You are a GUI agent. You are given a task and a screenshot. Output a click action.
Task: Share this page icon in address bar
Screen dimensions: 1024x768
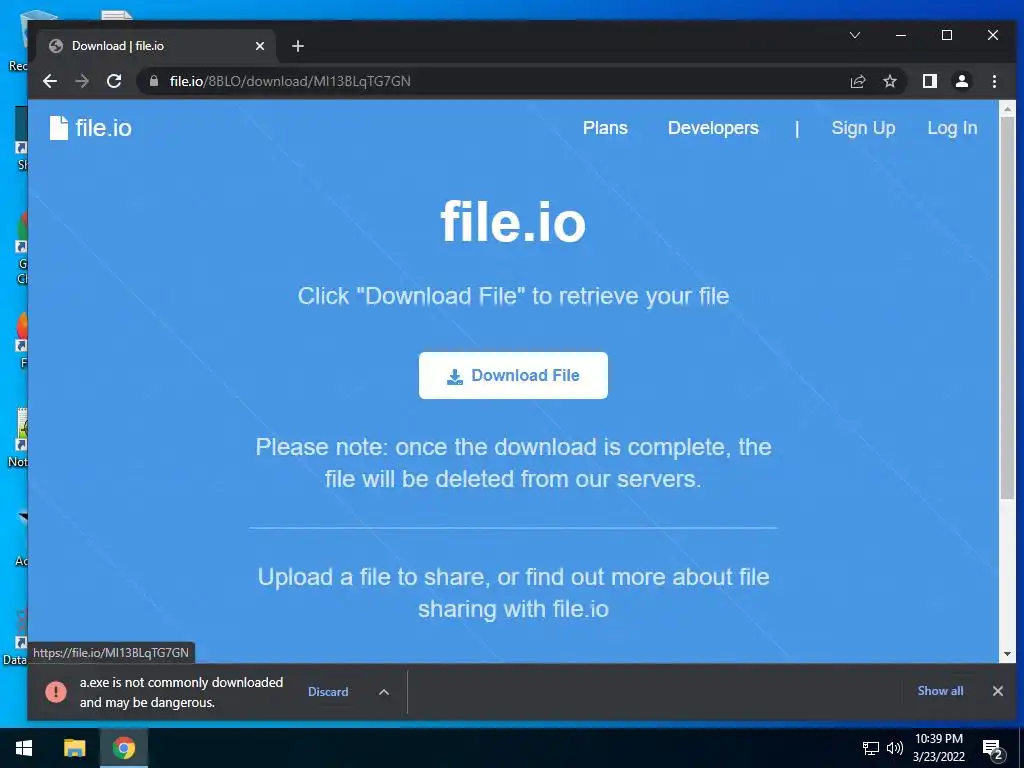[x=857, y=81]
